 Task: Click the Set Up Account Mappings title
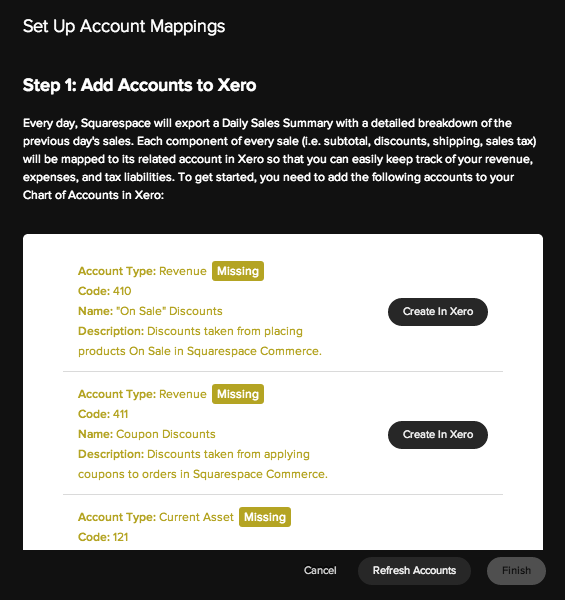pos(124,26)
